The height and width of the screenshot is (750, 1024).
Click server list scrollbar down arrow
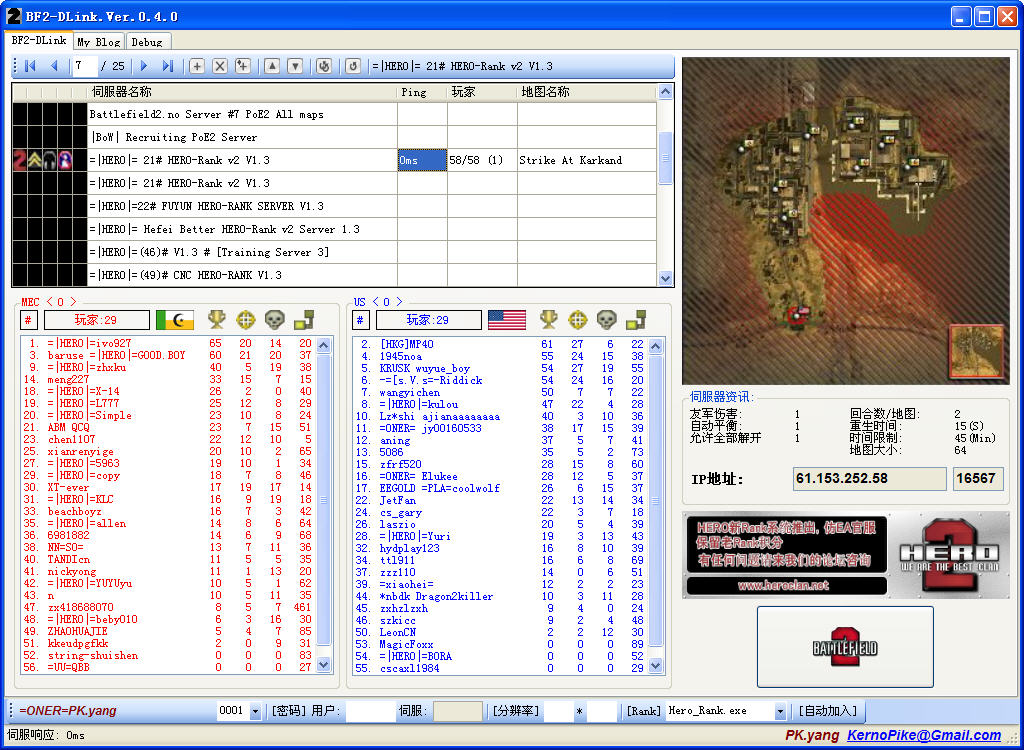(665, 278)
